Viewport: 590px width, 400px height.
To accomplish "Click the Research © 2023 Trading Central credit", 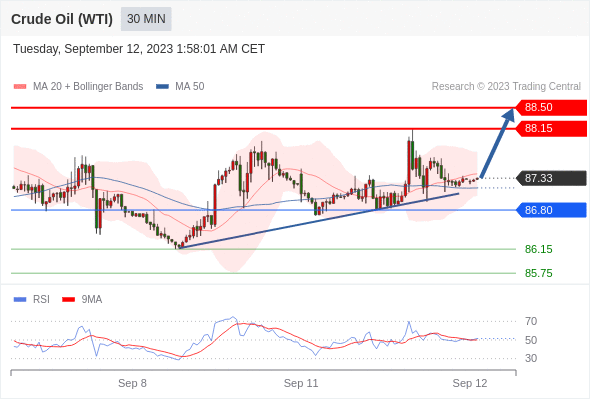I will (506, 87).
